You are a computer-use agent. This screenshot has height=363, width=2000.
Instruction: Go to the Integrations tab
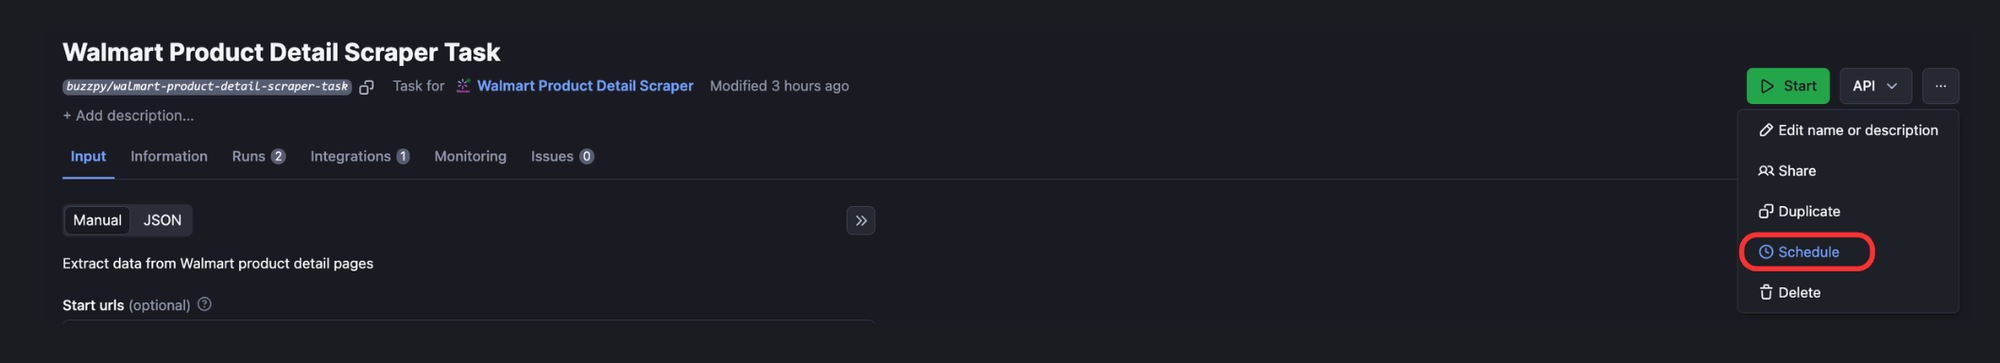pos(360,156)
